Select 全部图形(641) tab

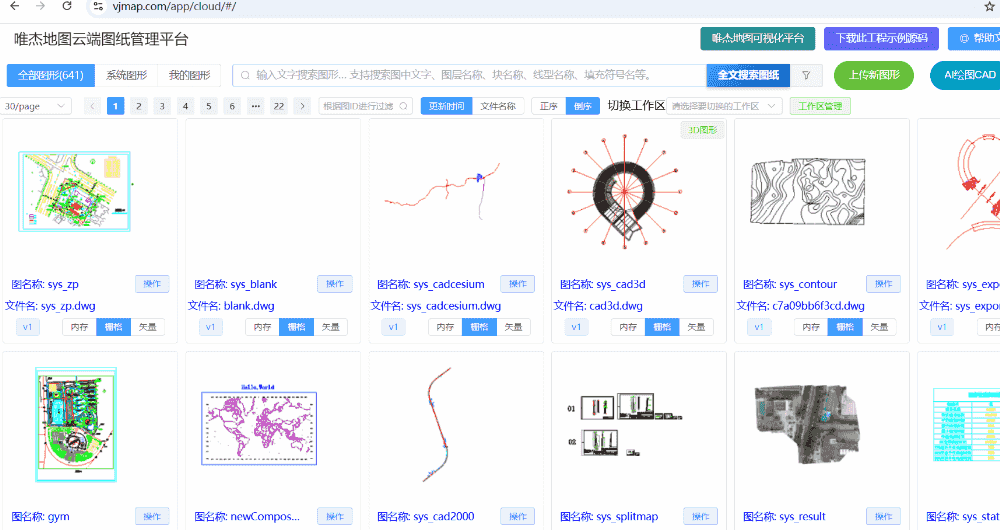[x=51, y=75]
